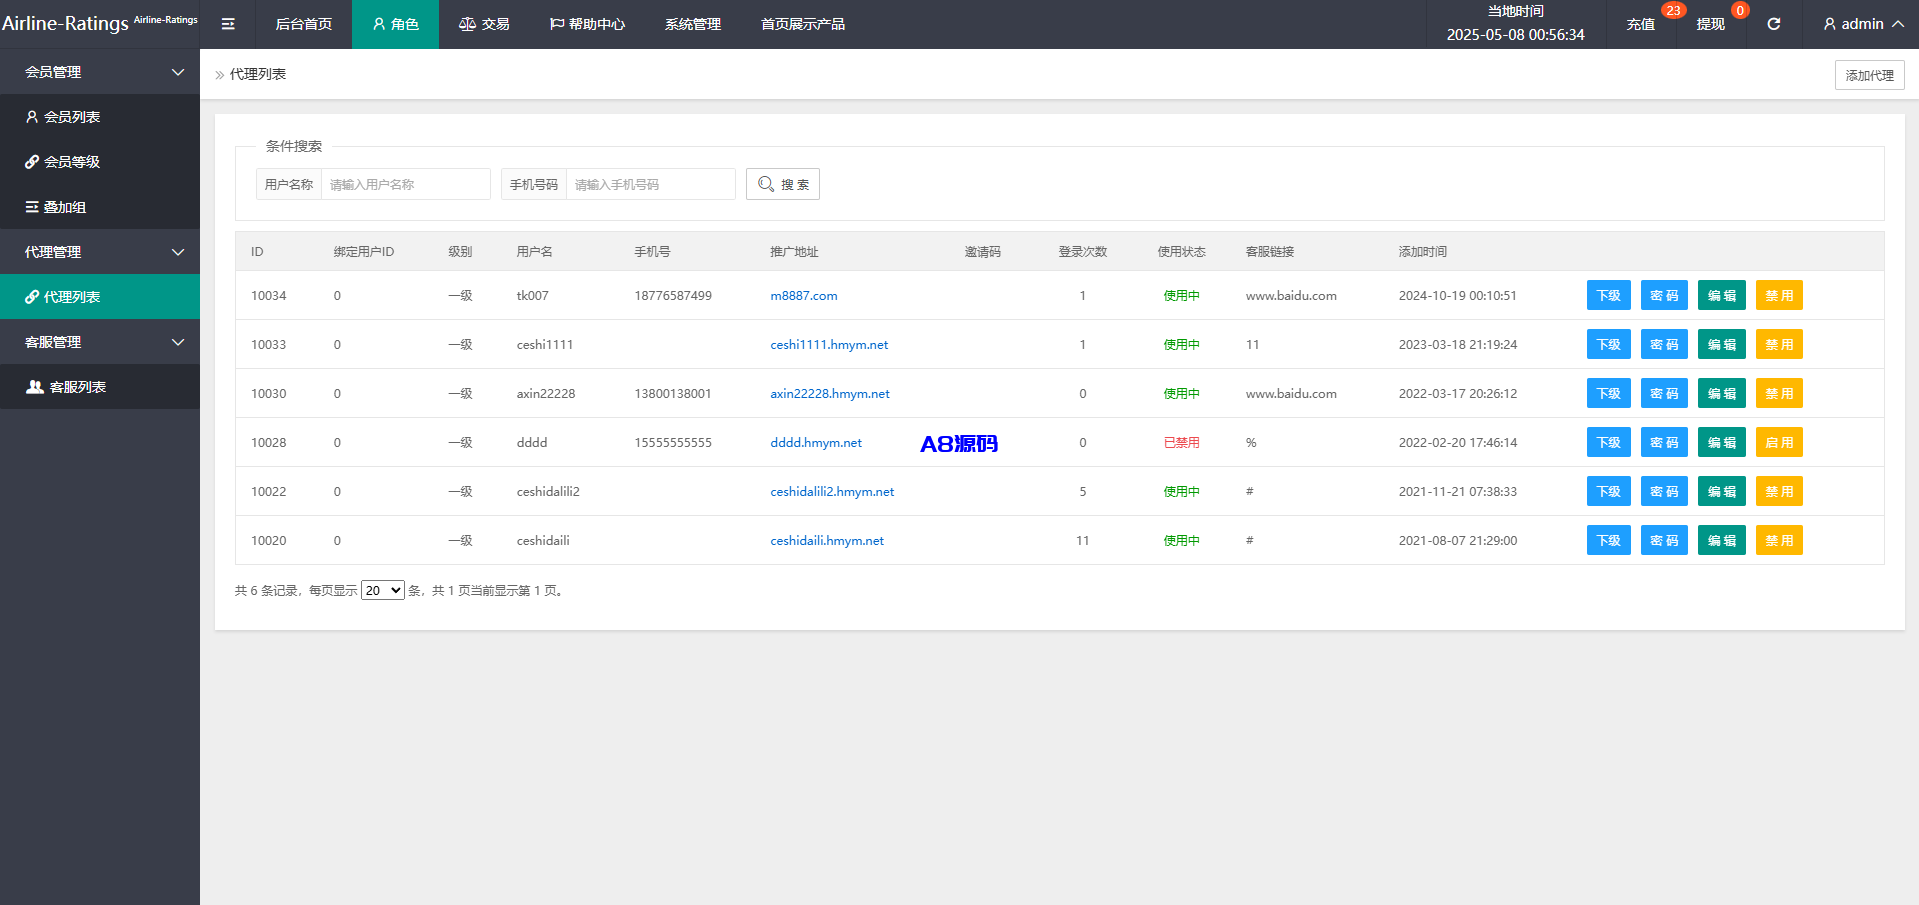The height and width of the screenshot is (905, 1919).
Task: Click the refresh icon in top bar
Action: (x=1774, y=24)
